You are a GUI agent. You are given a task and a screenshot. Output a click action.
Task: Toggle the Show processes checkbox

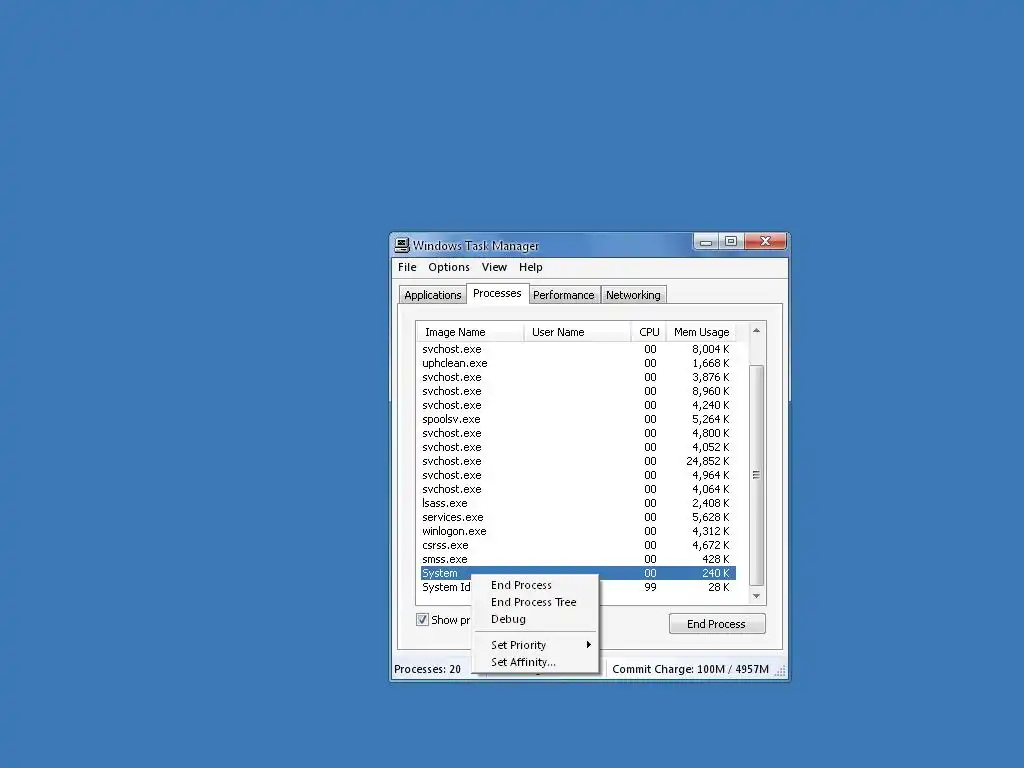point(423,620)
